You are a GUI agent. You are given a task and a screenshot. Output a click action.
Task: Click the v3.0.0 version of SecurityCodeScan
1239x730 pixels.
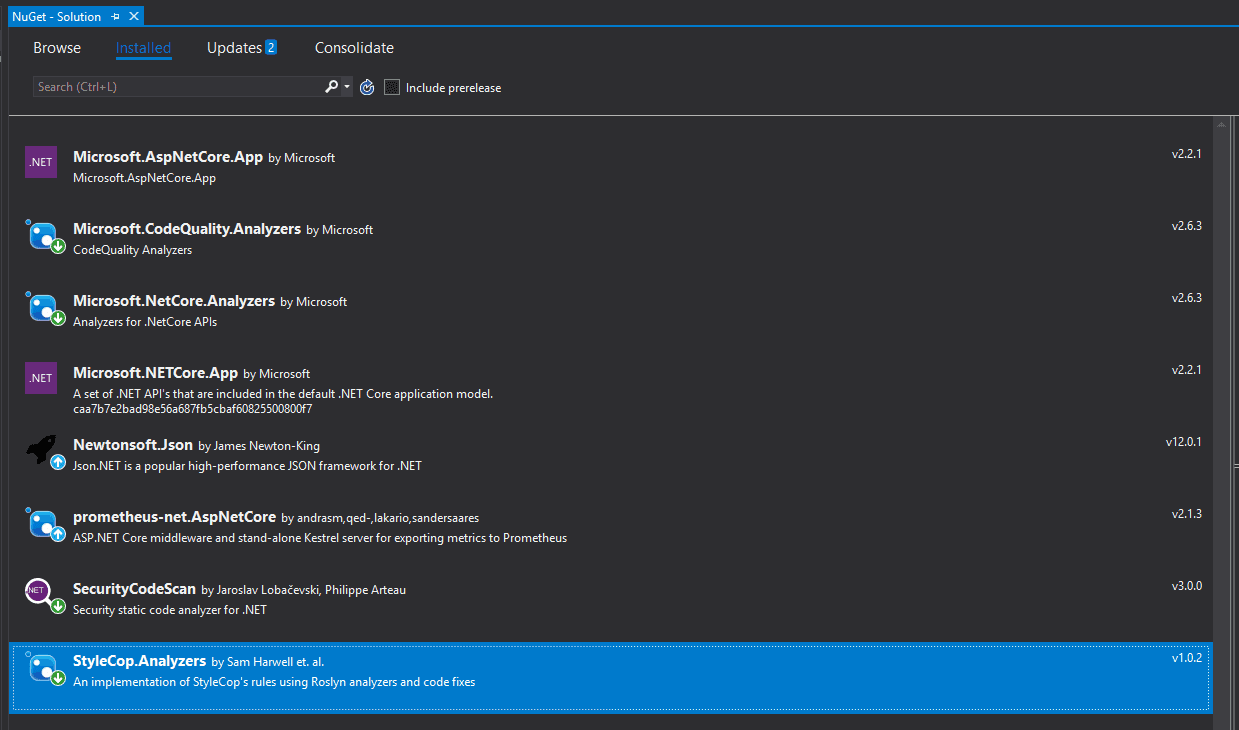click(x=1186, y=586)
